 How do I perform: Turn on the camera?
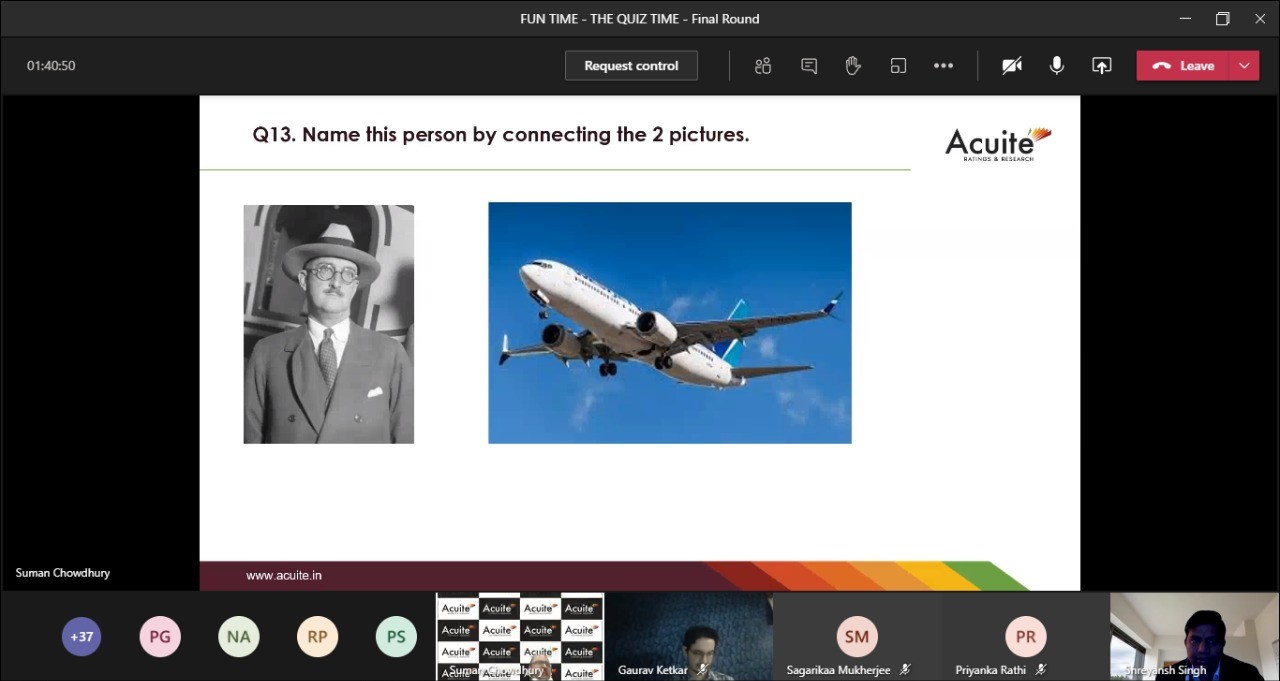(x=1012, y=66)
